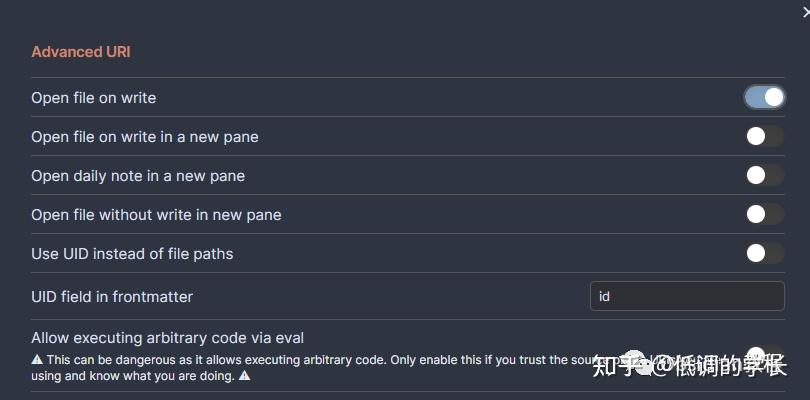Select 'Open file without write in new pane' label

point(156,215)
